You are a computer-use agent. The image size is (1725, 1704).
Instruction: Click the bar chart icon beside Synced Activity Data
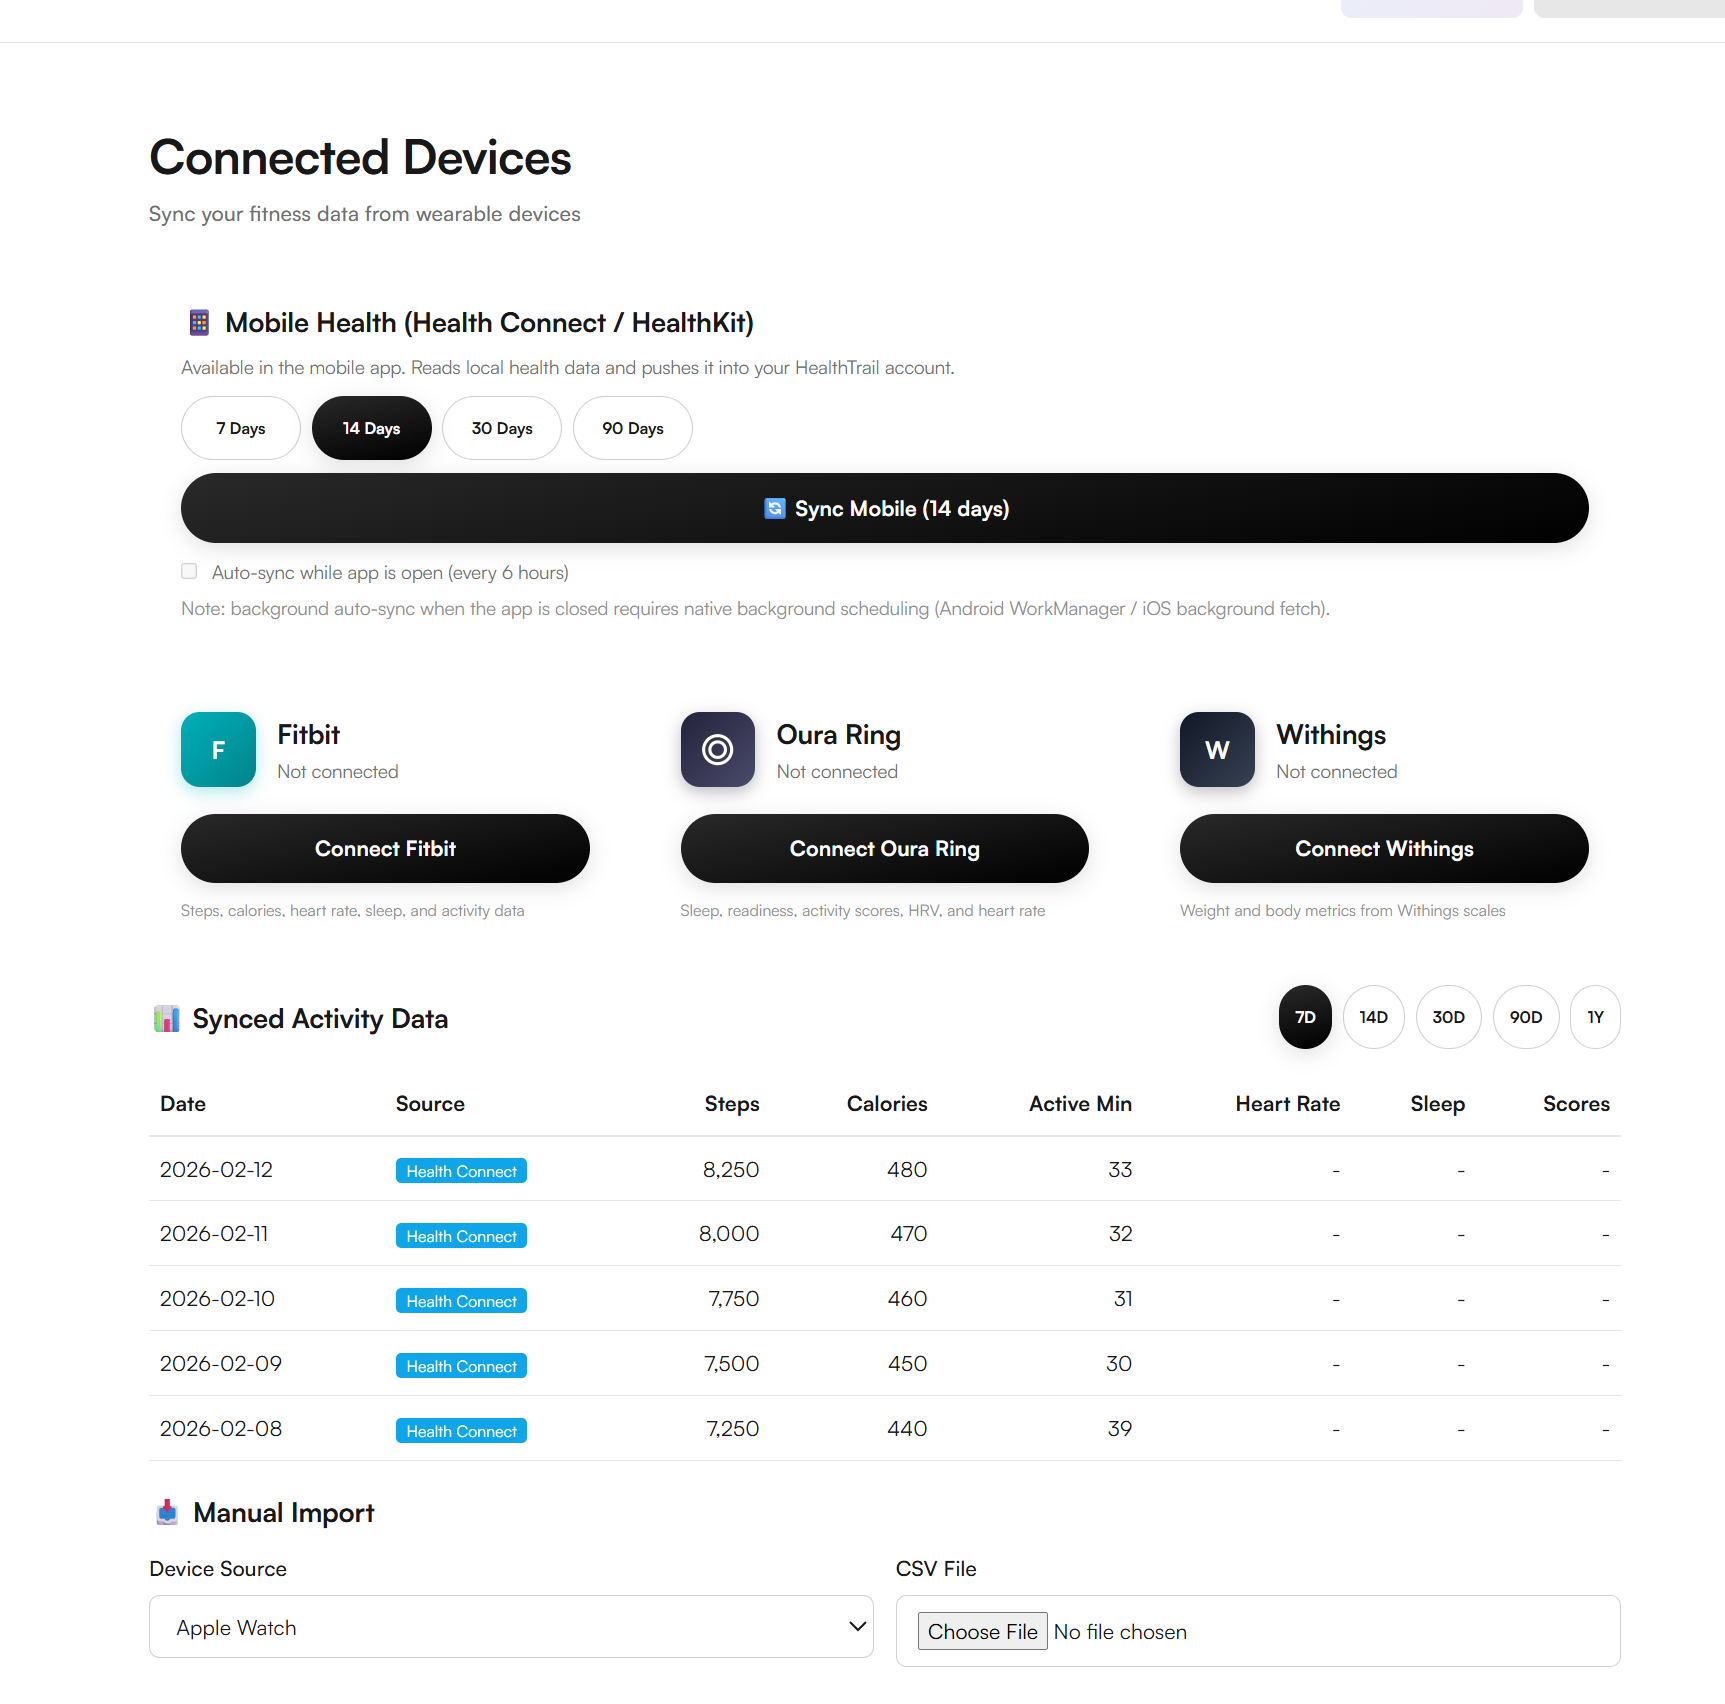pos(167,1018)
